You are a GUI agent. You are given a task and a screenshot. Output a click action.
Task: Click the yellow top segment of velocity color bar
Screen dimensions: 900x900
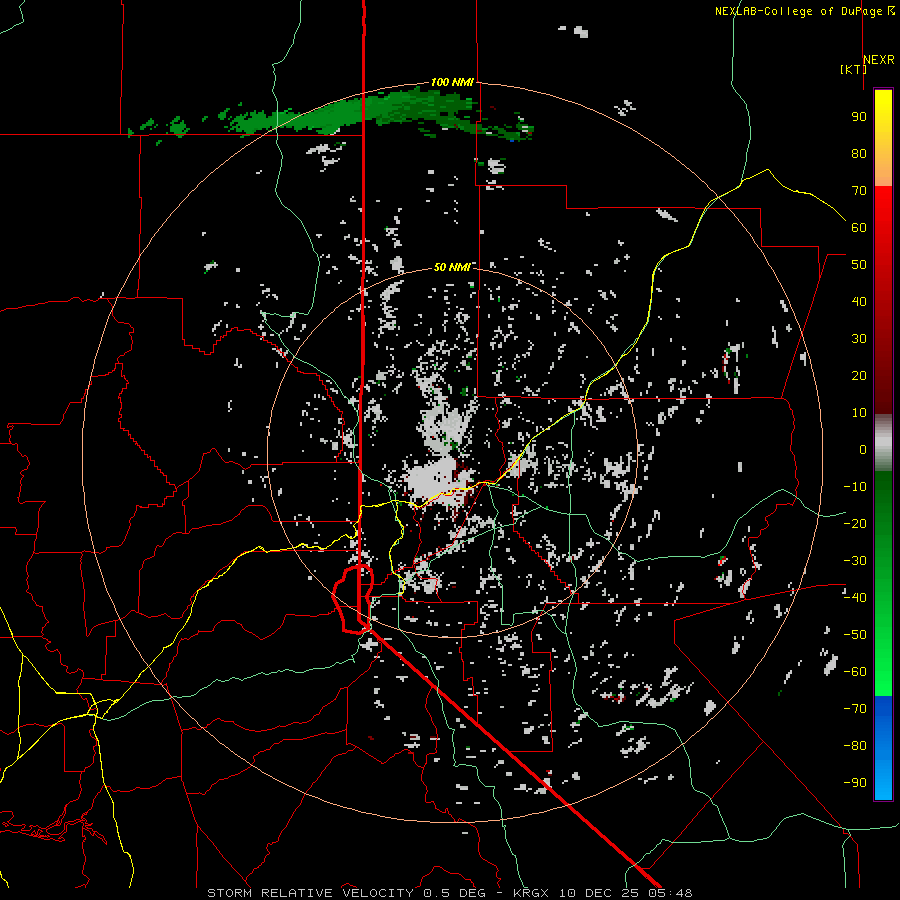click(x=883, y=138)
